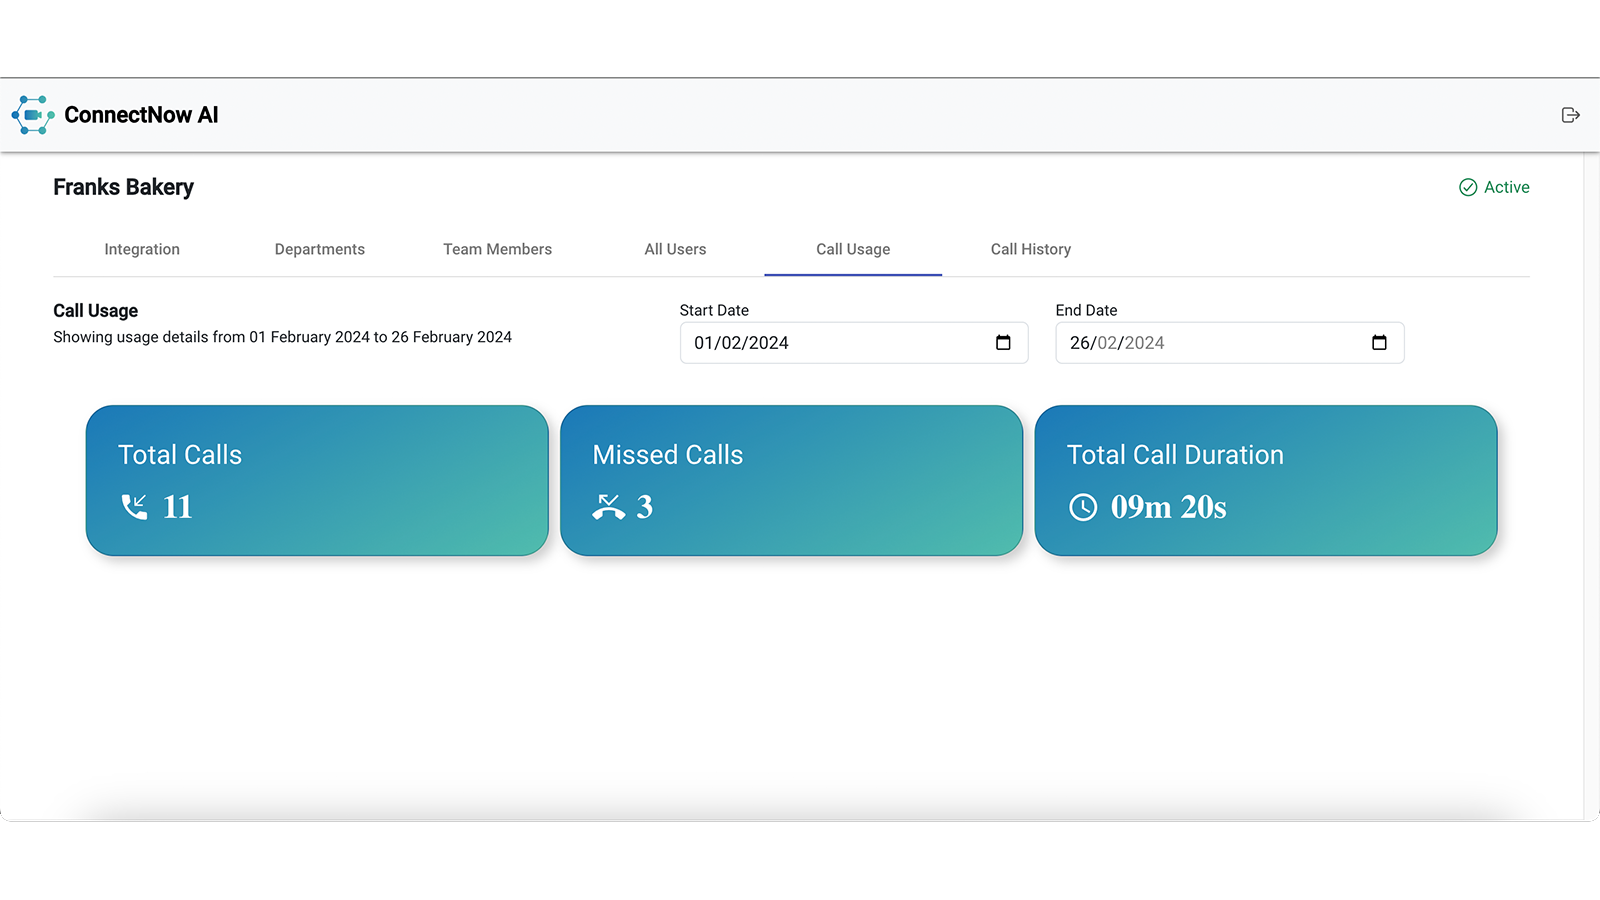Click the total calls value 11
This screenshot has height=900, width=1600.
(x=178, y=507)
